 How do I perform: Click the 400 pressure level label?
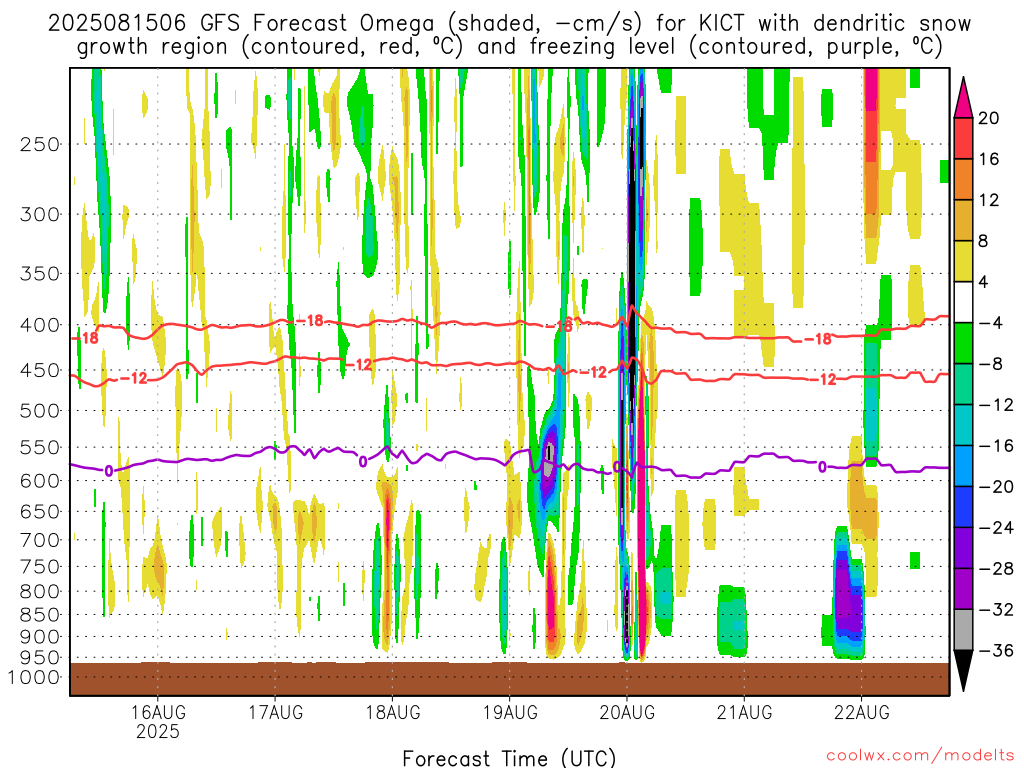click(40, 325)
